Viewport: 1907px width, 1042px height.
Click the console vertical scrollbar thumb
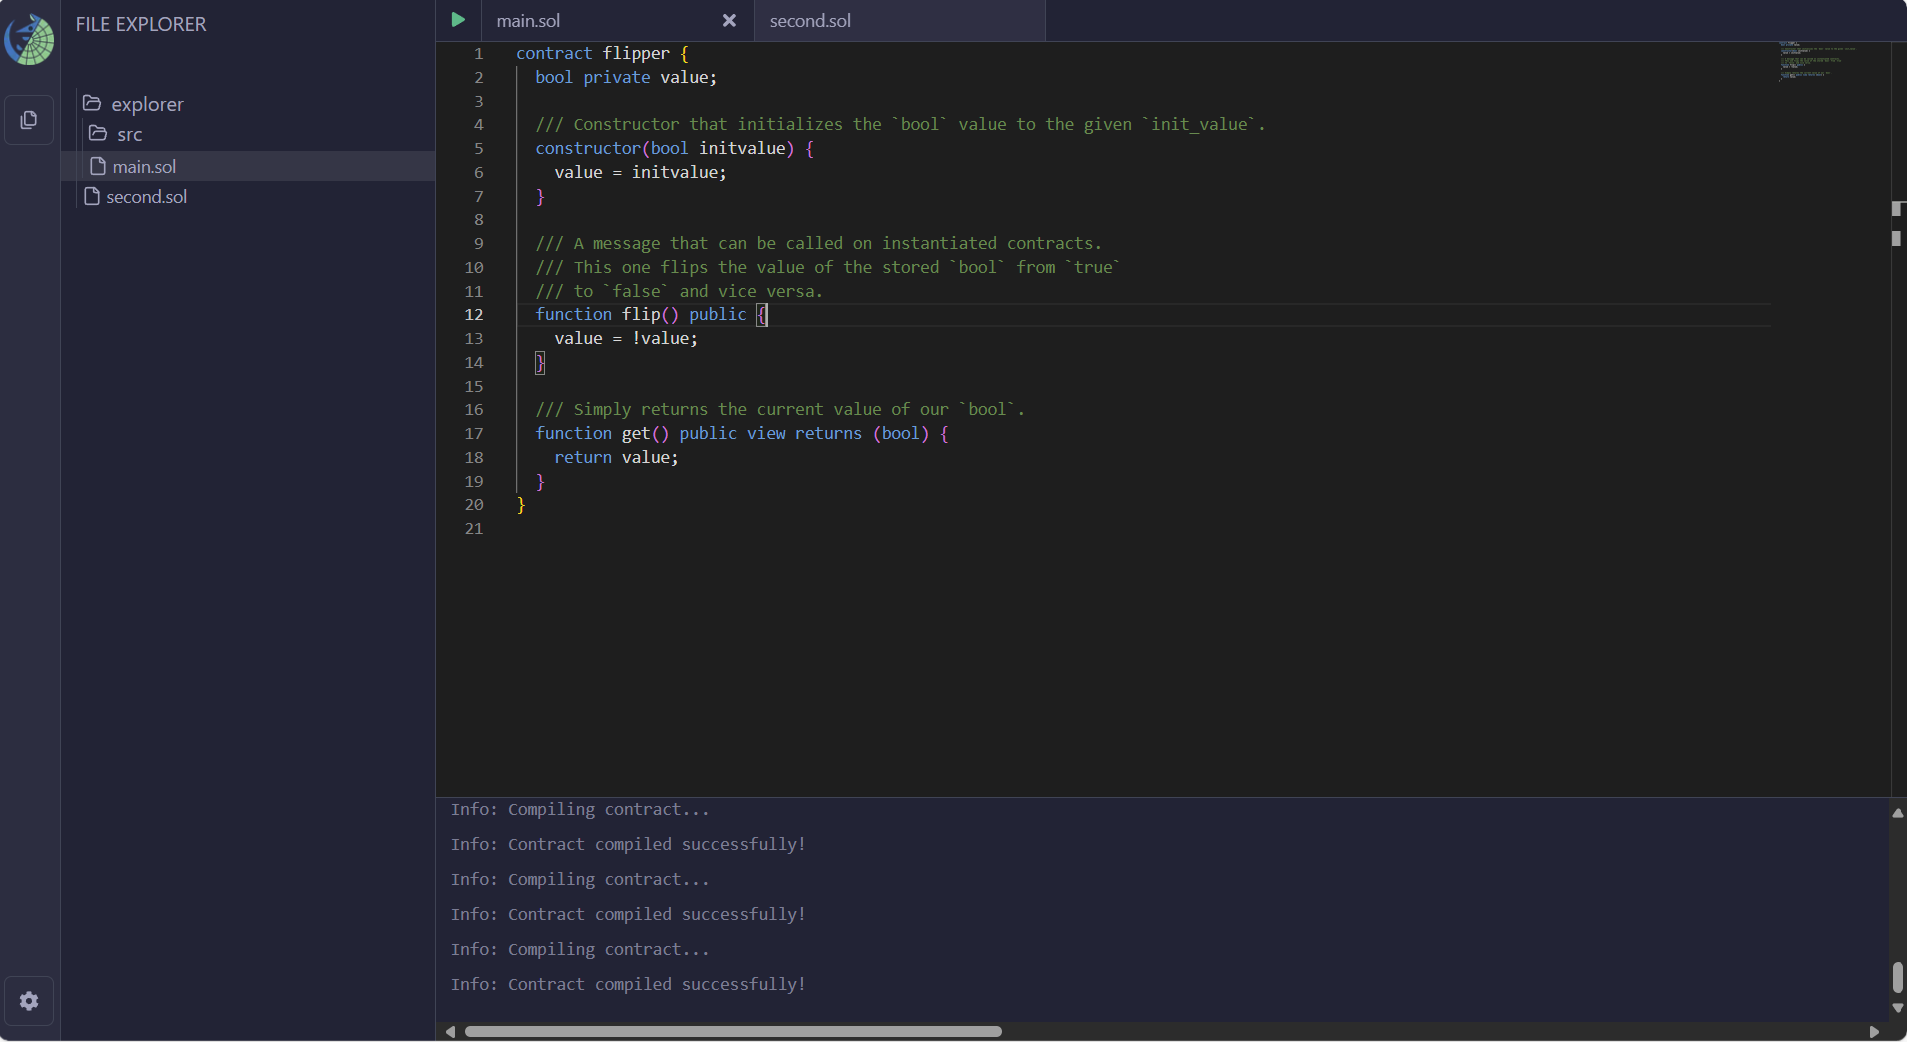[1897, 976]
